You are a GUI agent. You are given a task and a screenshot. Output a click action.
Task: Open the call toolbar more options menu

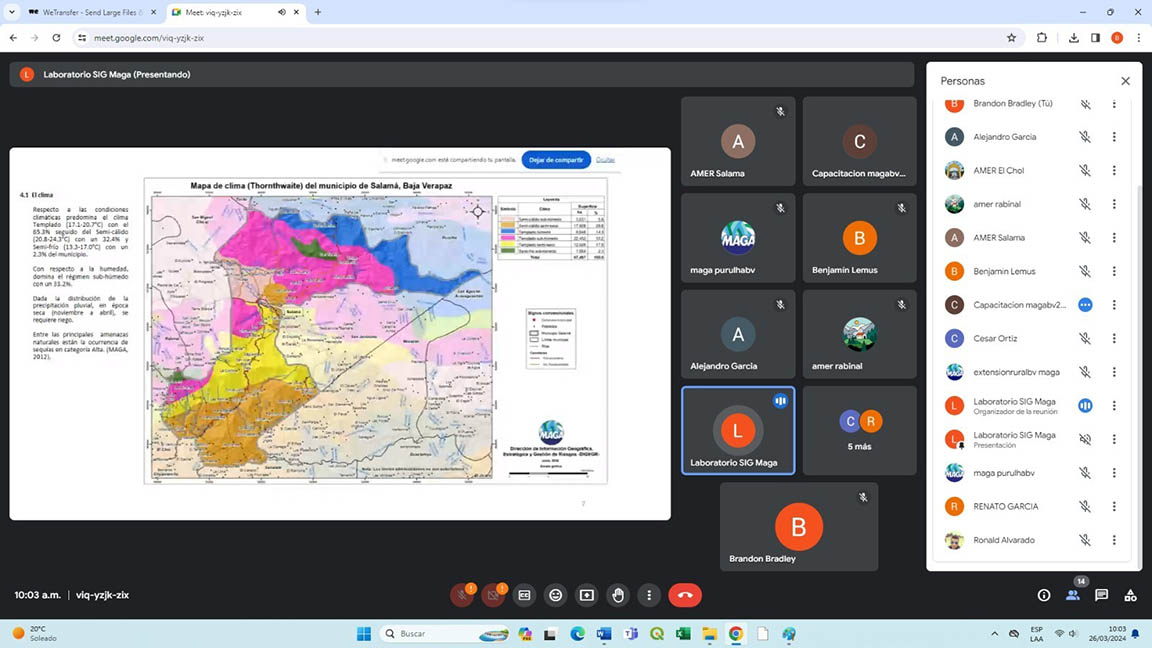(x=649, y=595)
